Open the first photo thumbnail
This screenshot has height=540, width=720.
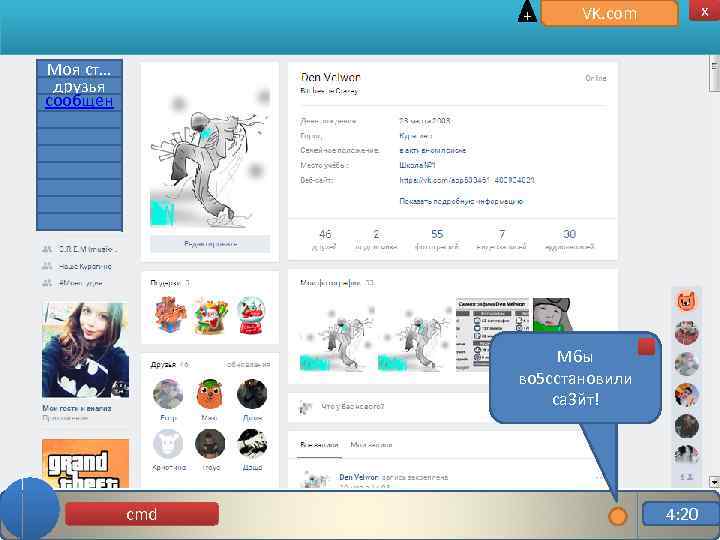pos(337,338)
